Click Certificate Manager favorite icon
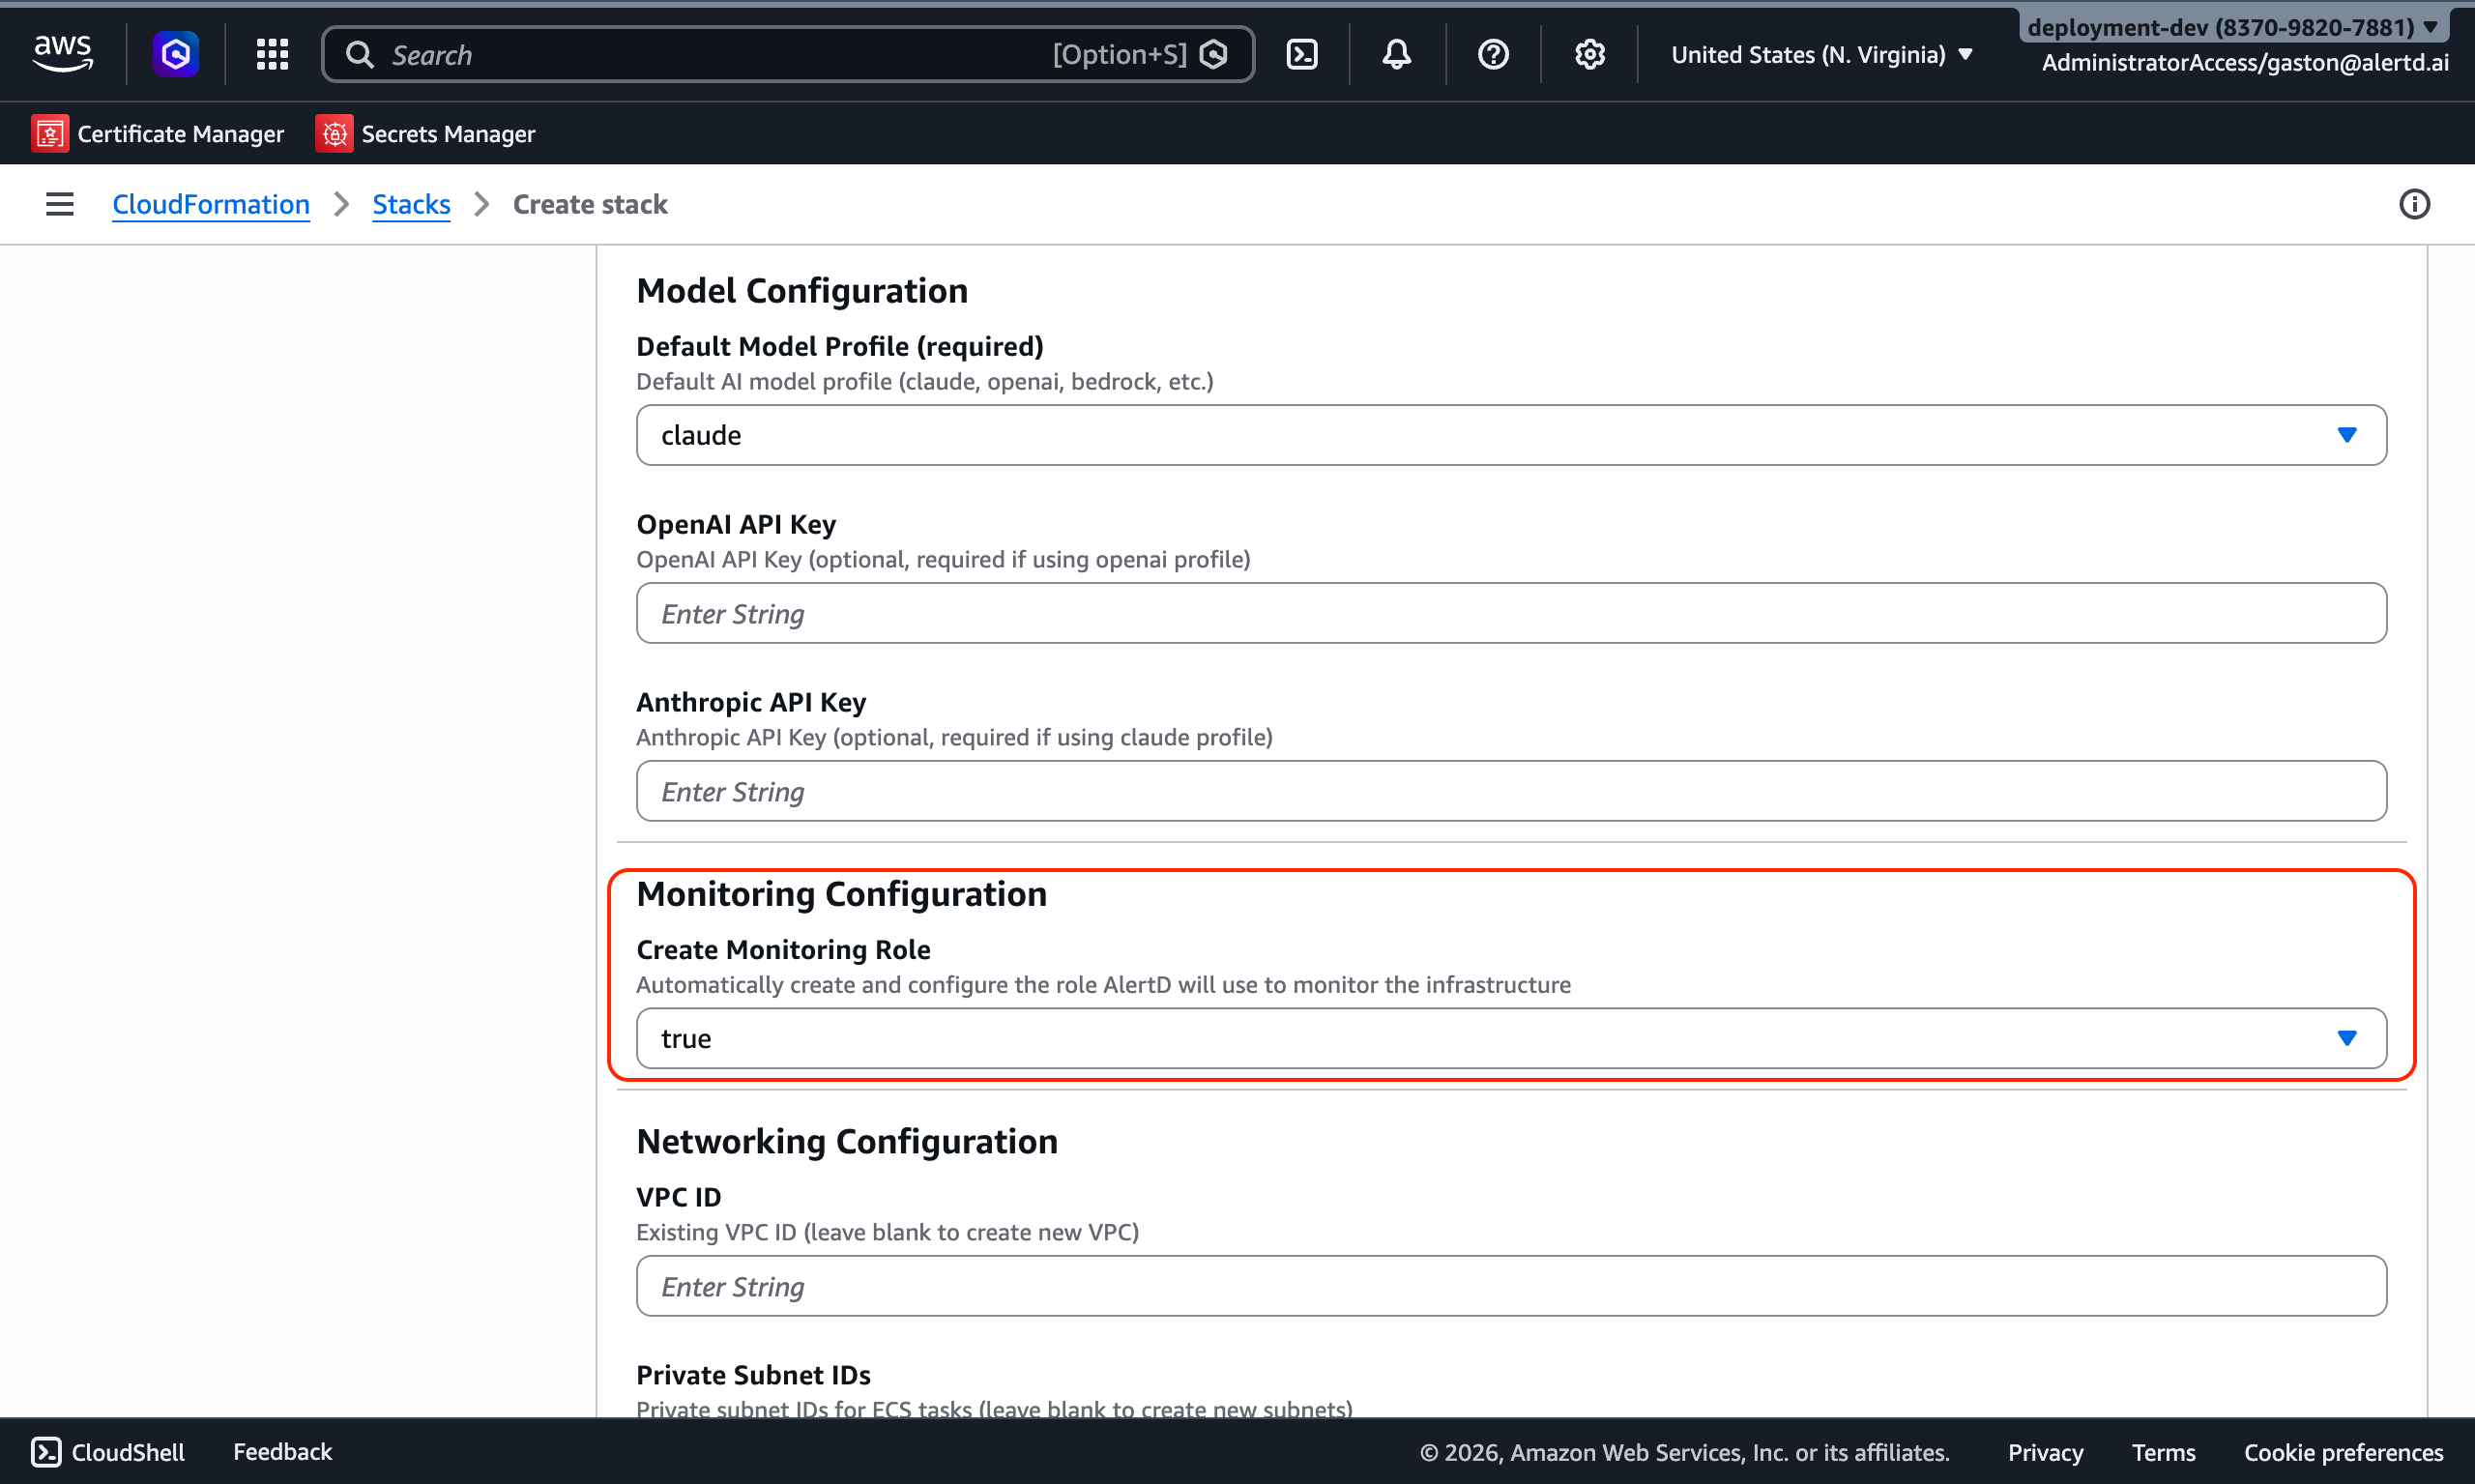The width and height of the screenshot is (2475, 1484). [50, 133]
